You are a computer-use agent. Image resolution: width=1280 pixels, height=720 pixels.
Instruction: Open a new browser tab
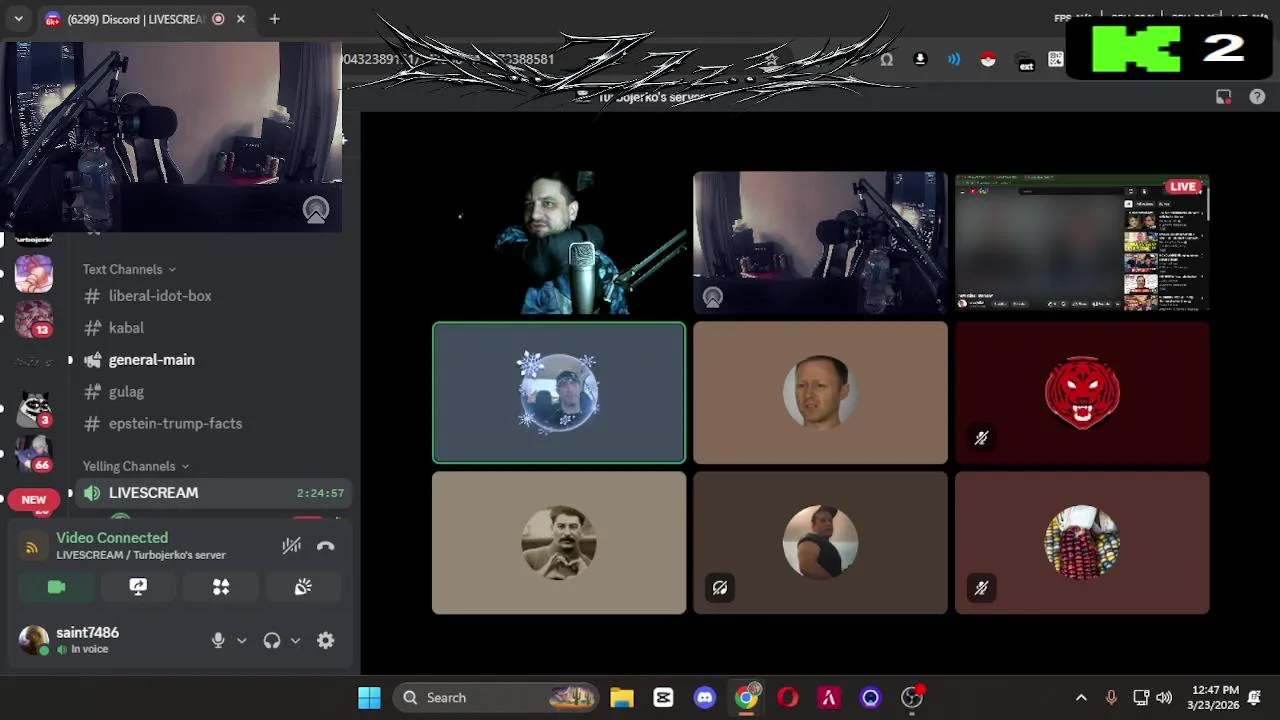click(274, 19)
